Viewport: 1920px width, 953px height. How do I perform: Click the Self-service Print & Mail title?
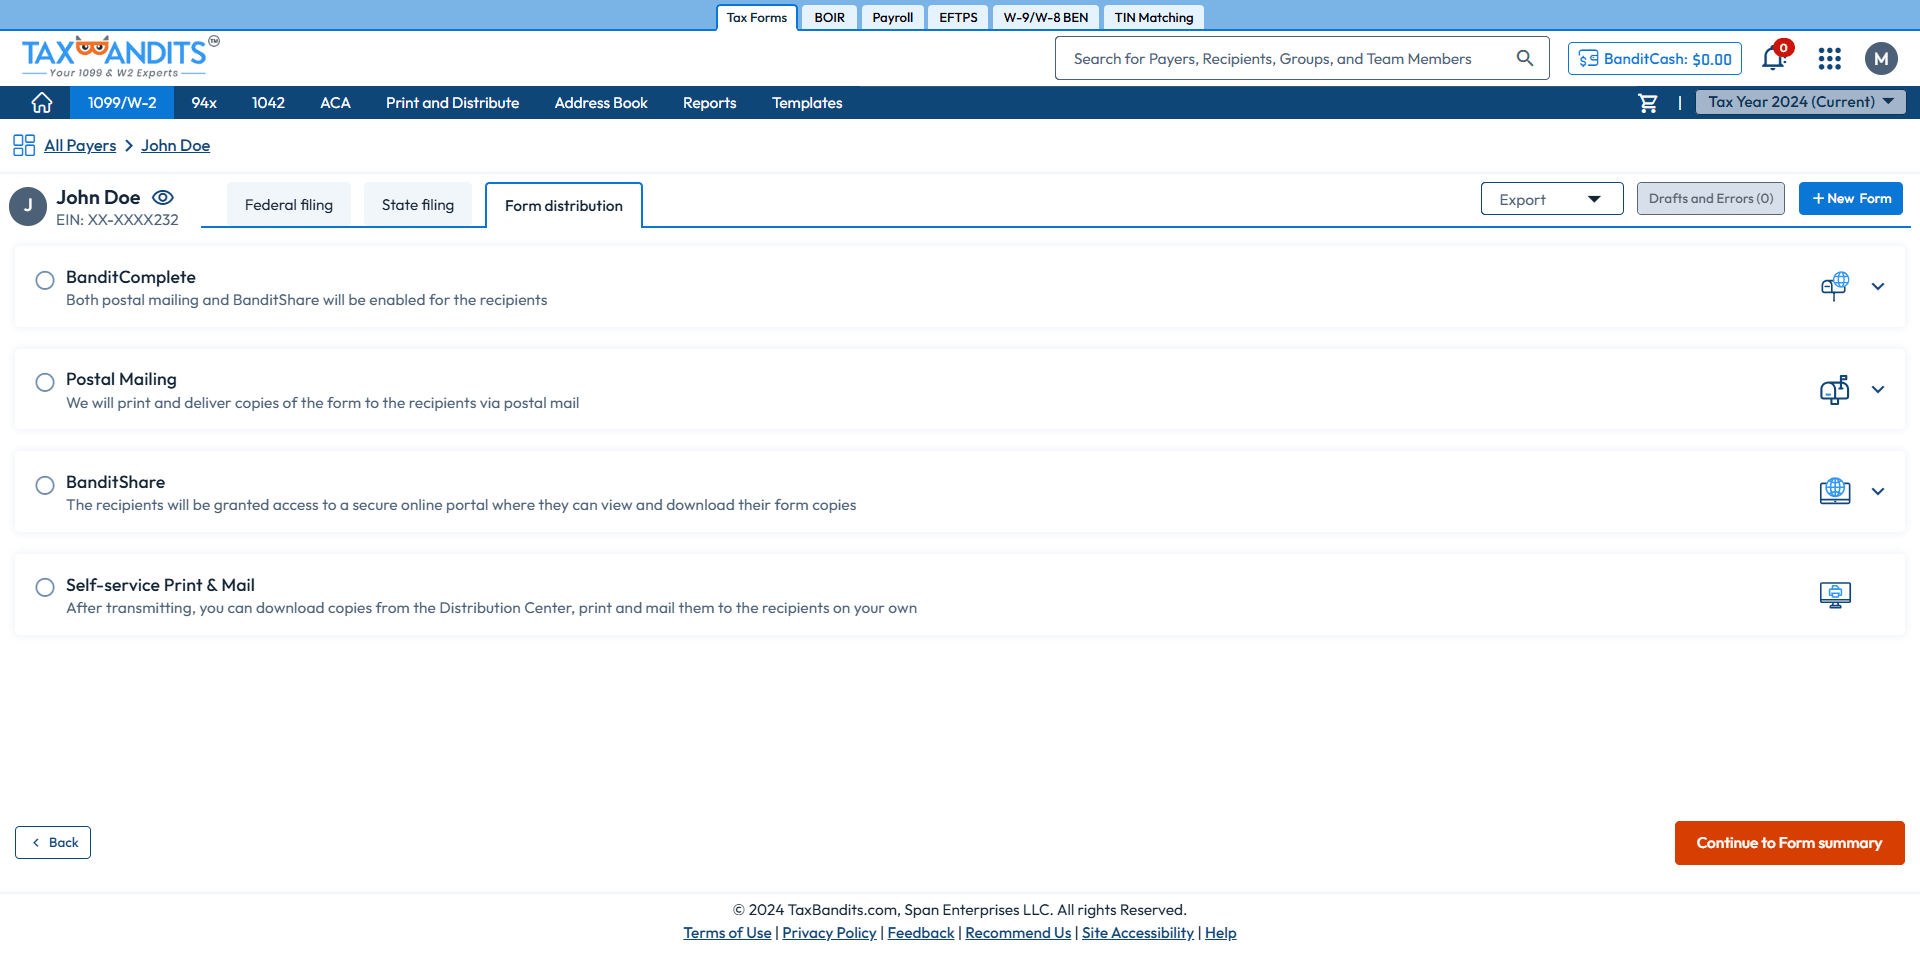(160, 585)
